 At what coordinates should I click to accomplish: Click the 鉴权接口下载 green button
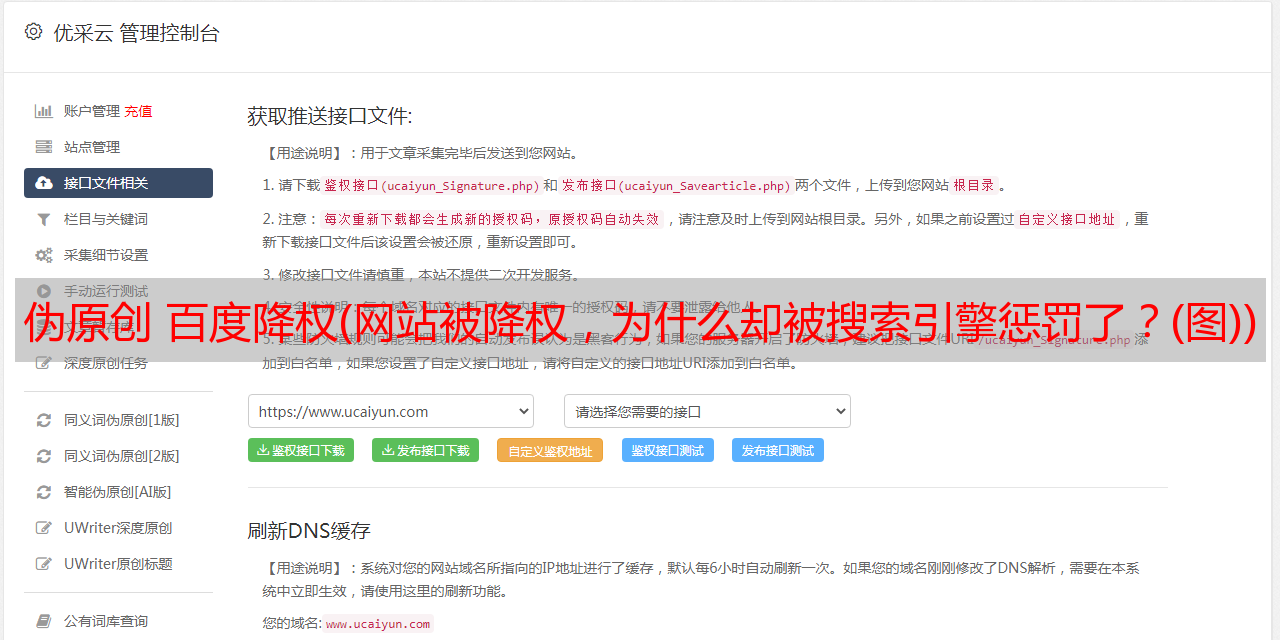[x=301, y=450]
